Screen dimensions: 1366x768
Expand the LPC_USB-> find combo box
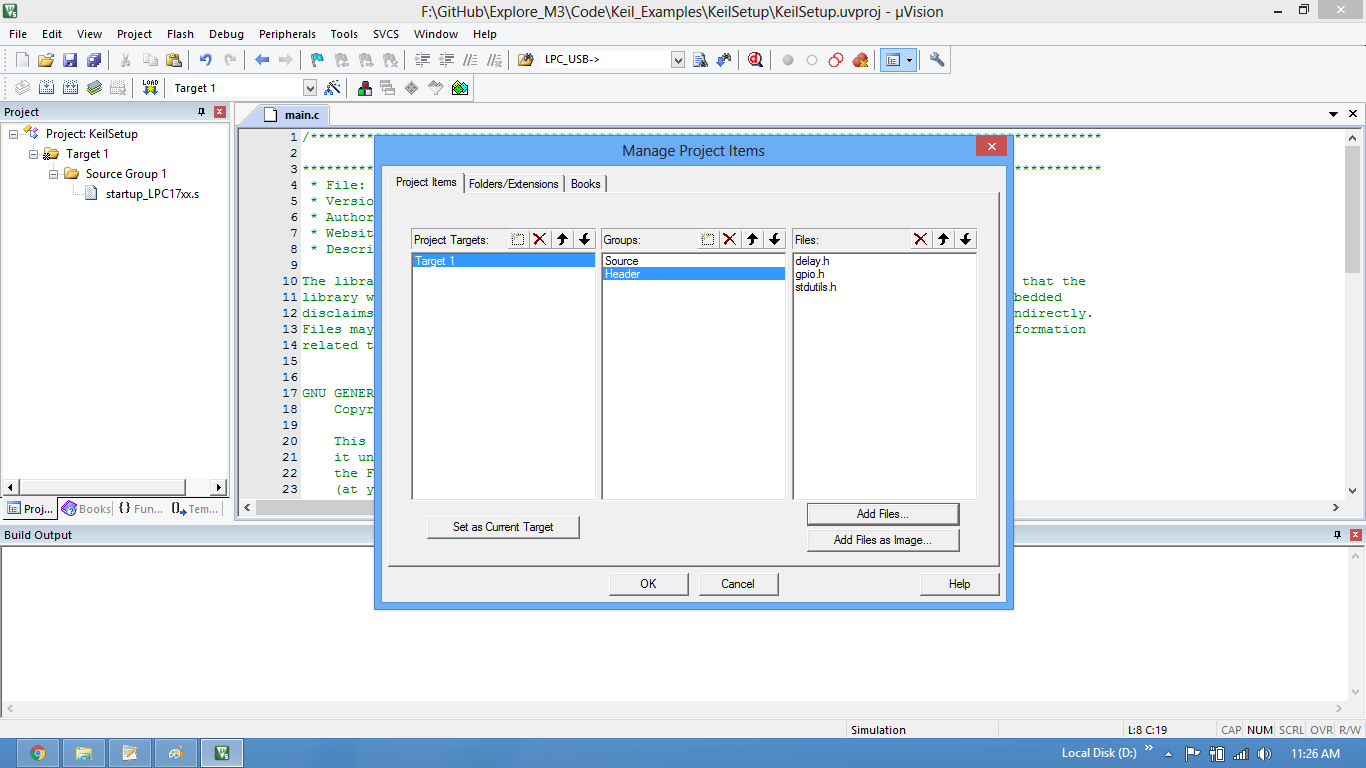(678, 60)
